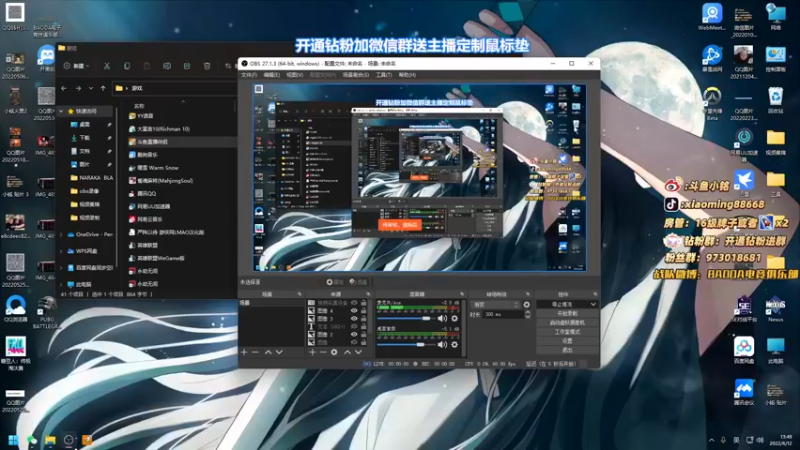Select WebMeet desktop icon
The image size is (800, 450).
[x=712, y=17]
